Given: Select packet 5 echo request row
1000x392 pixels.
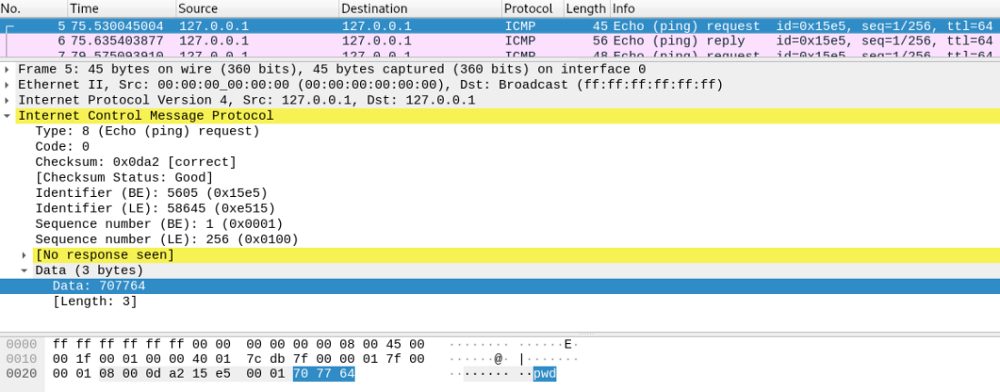Looking at the screenshot, I should 500,26.
